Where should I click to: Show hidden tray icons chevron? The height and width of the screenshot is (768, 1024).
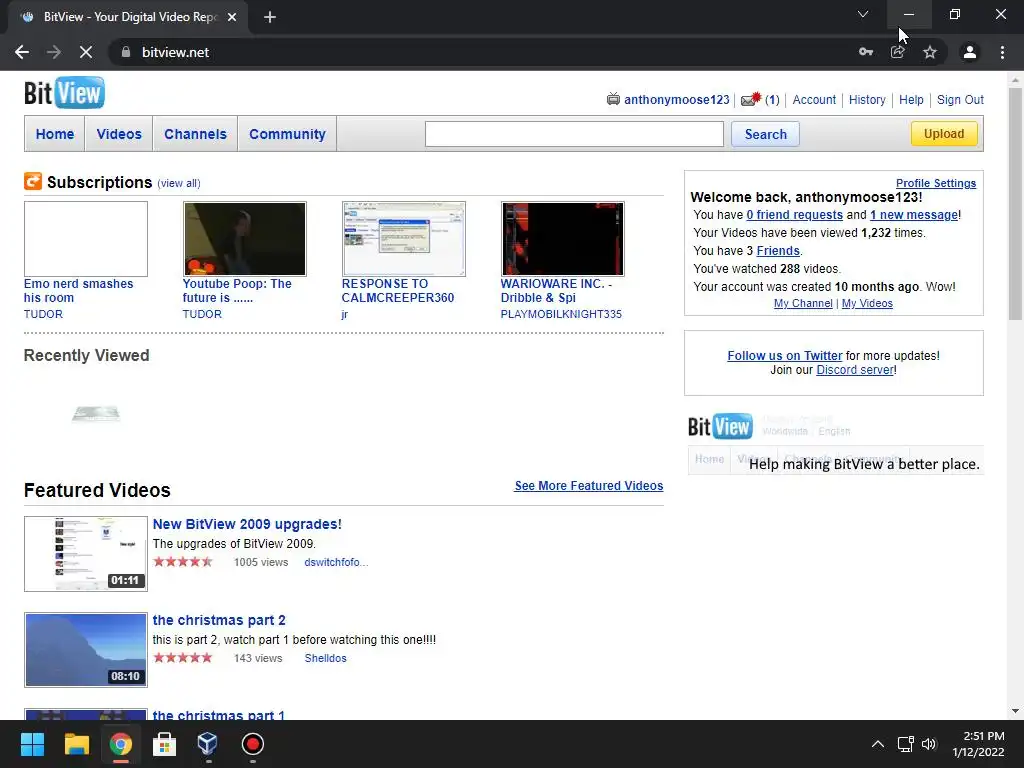(x=878, y=744)
